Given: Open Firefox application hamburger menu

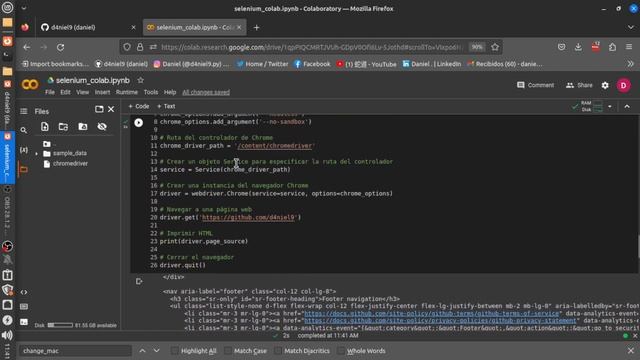Looking at the screenshot, I should point(629,47).
